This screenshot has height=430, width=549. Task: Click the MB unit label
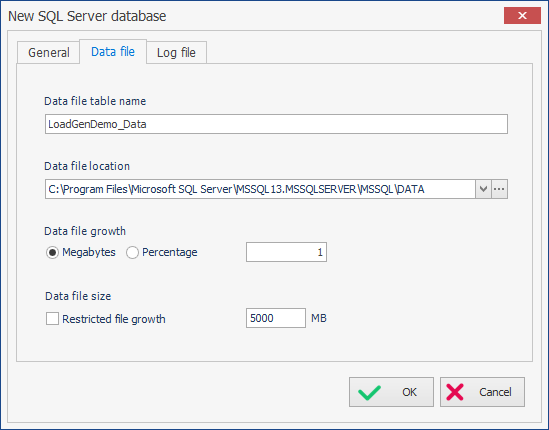coord(319,318)
